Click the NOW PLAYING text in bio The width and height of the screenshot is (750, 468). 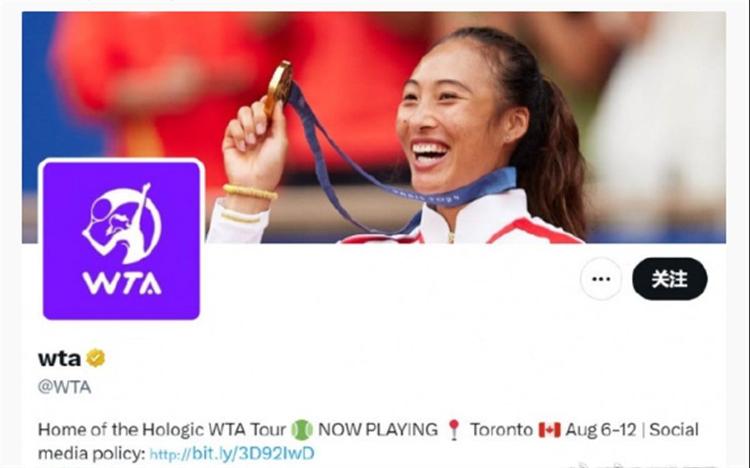tap(378, 430)
